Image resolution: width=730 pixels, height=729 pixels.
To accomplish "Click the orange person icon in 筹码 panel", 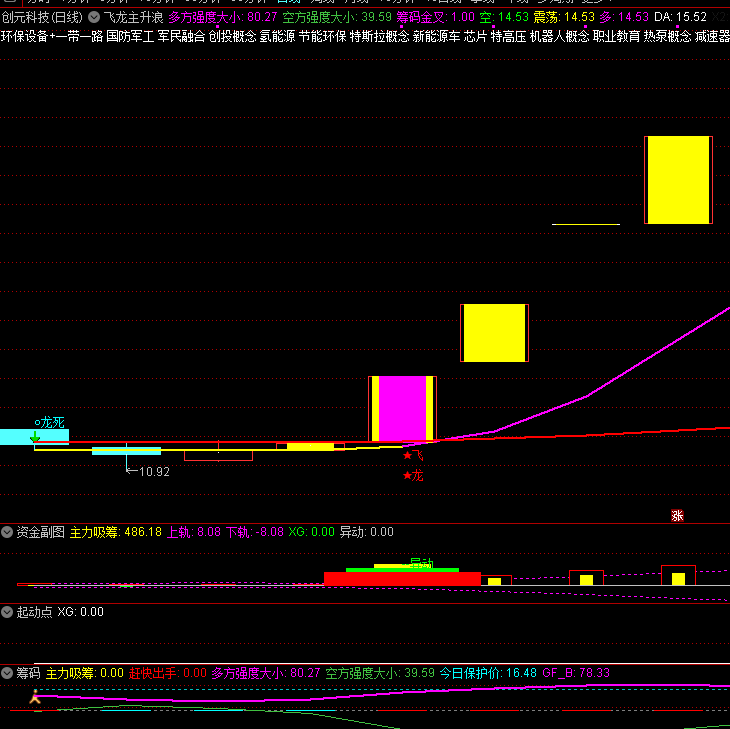I will click(35, 697).
